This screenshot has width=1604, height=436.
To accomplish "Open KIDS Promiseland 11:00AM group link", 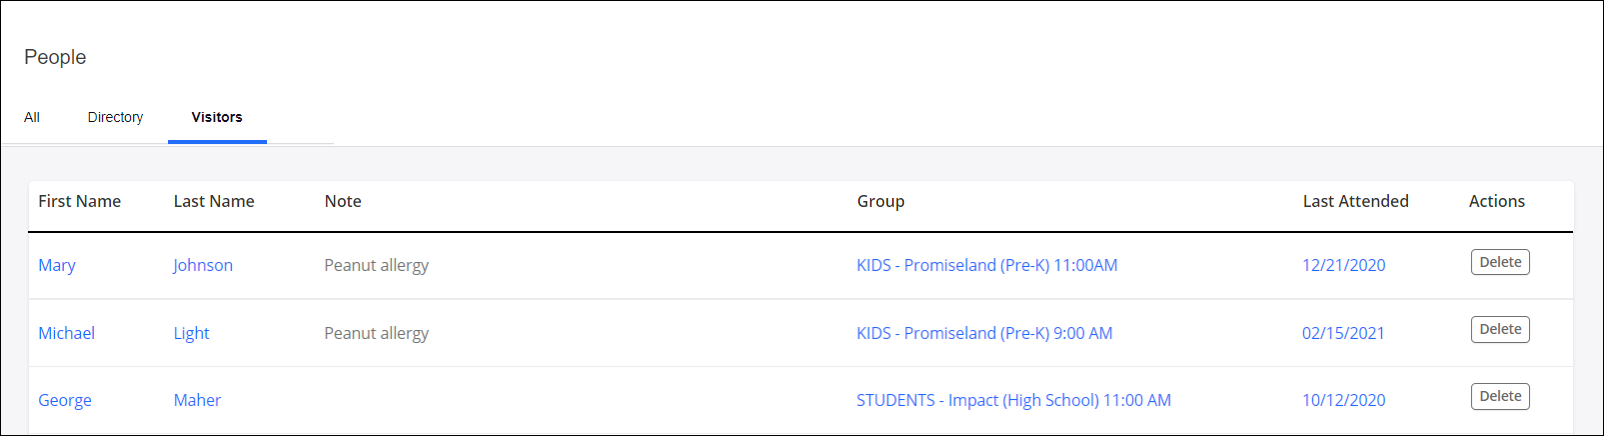I will pyautogui.click(x=986, y=265).
